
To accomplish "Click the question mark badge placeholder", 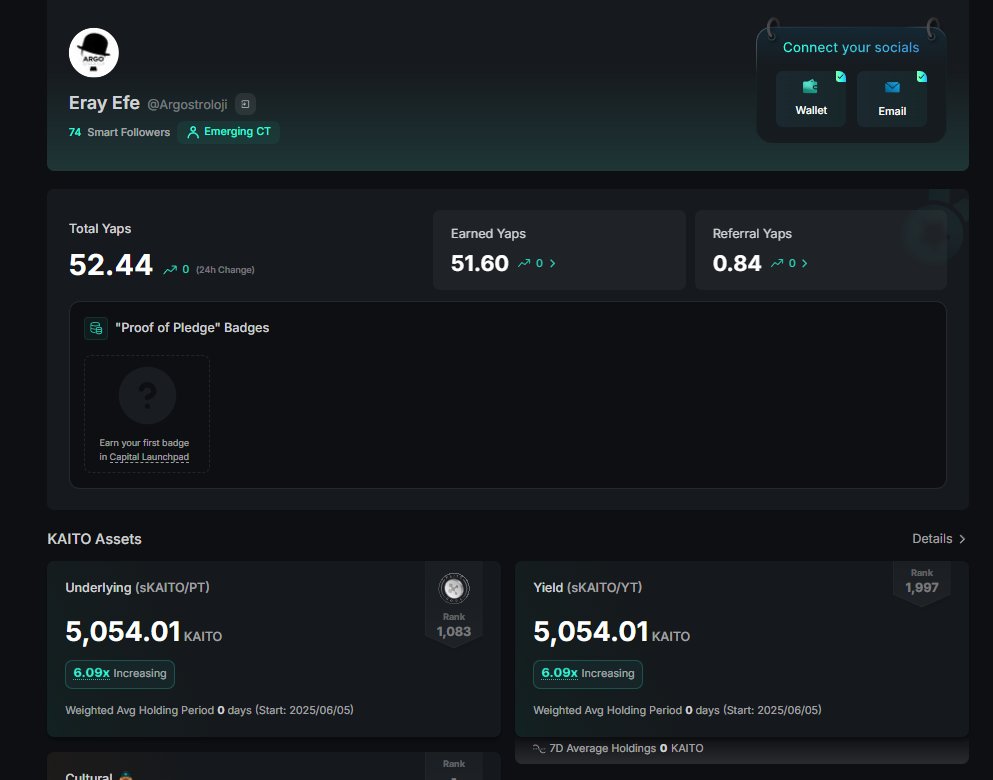I will (x=148, y=395).
